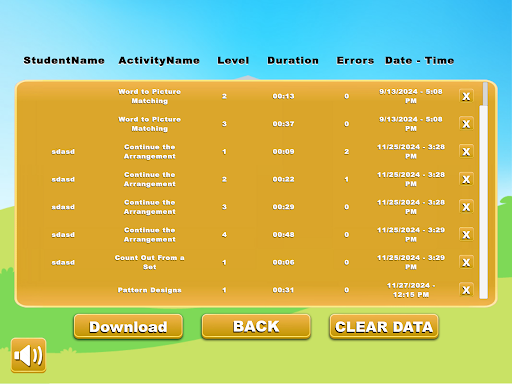Remove the Continue the Arrangement level 1 row

466,152
